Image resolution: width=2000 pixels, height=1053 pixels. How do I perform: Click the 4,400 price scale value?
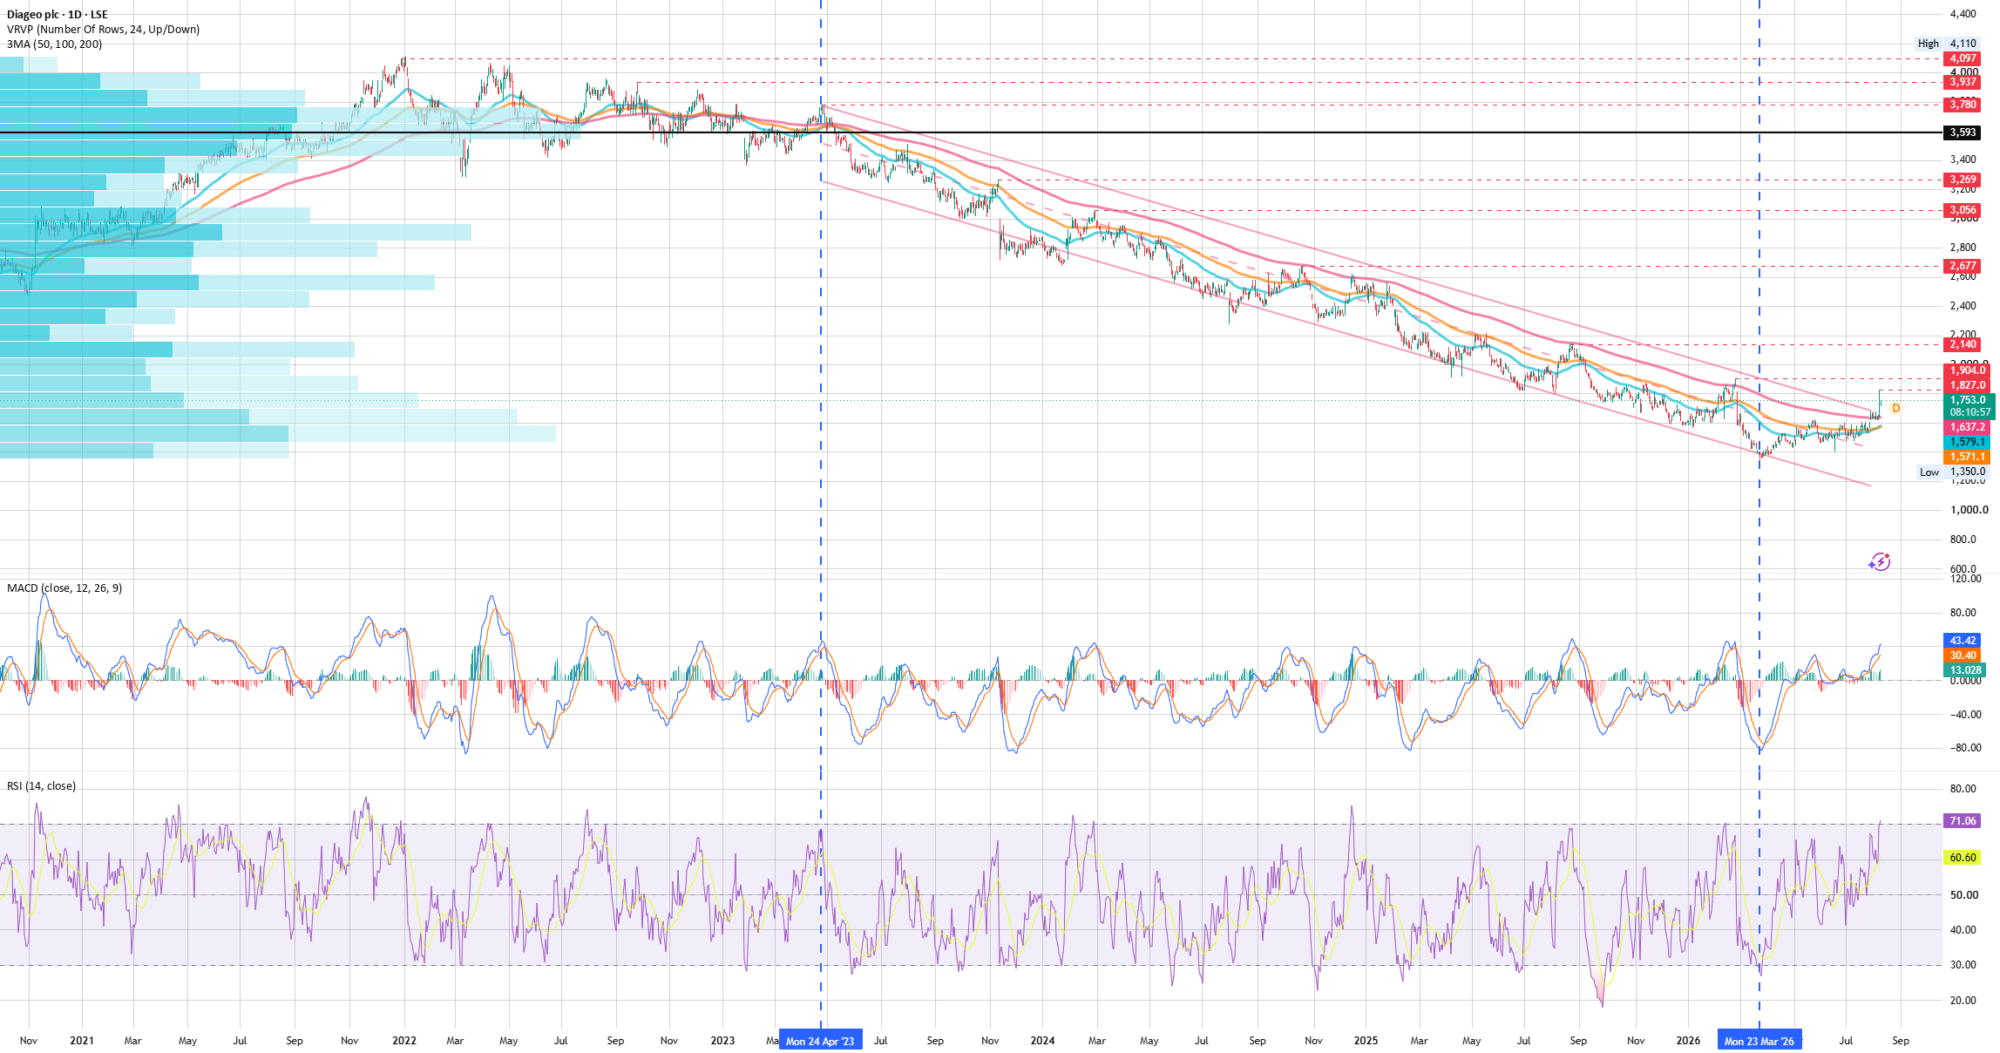click(x=1962, y=14)
